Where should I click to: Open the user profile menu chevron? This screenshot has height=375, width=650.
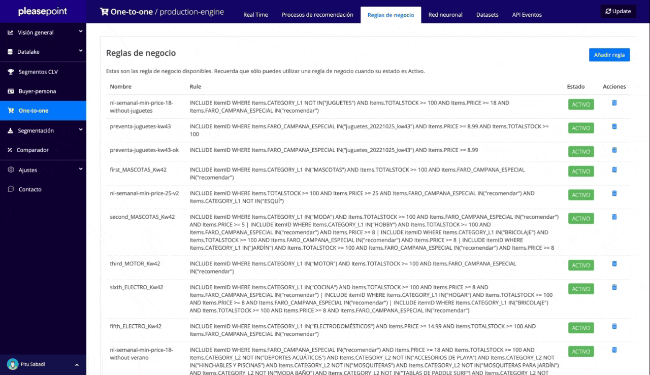[x=77, y=365]
